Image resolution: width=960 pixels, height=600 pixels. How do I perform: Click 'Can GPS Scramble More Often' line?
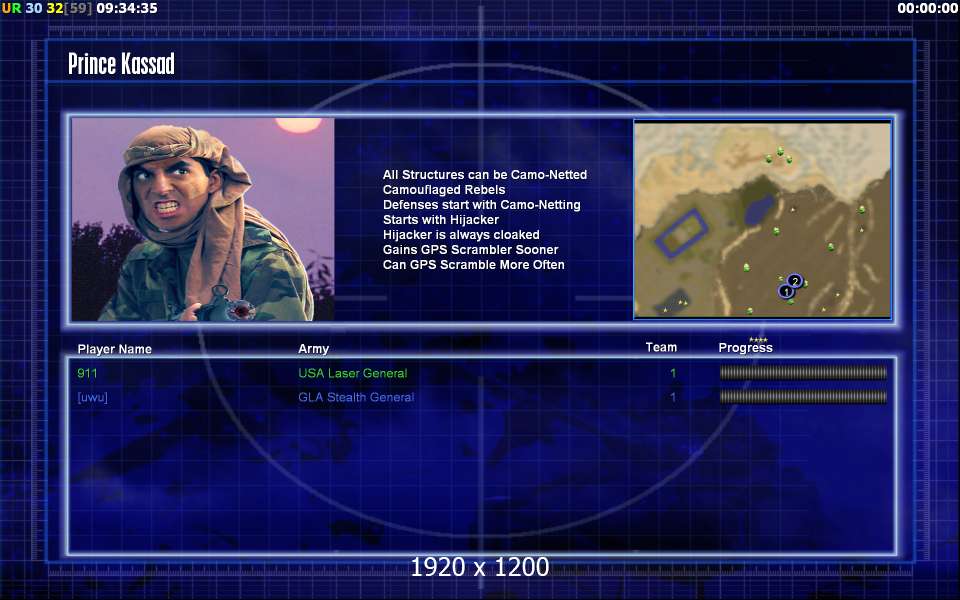pyautogui.click(x=473, y=264)
